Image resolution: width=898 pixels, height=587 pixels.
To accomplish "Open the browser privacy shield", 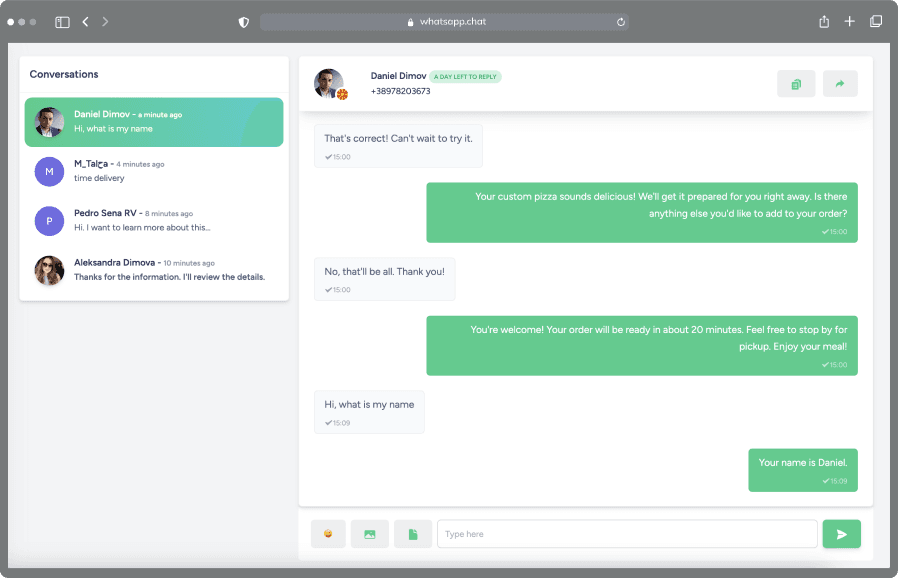I will pos(243,20).
